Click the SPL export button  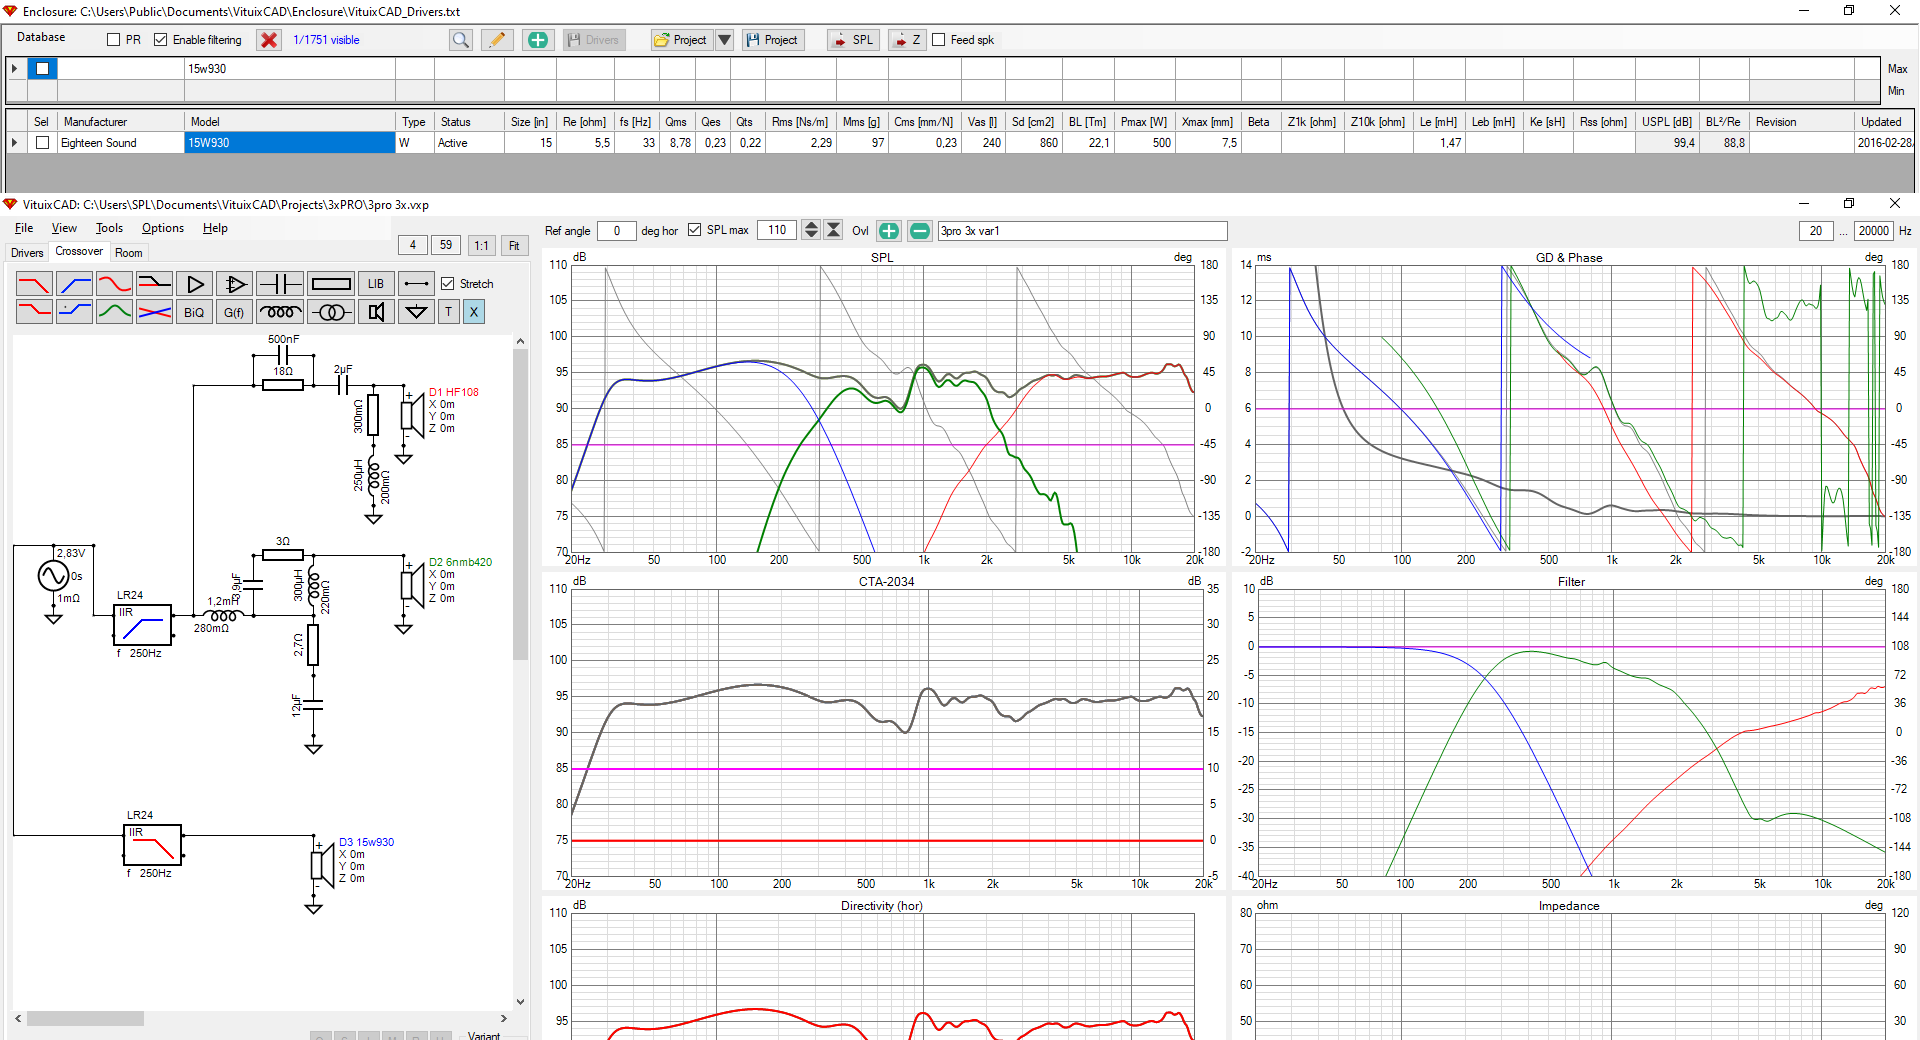point(853,40)
